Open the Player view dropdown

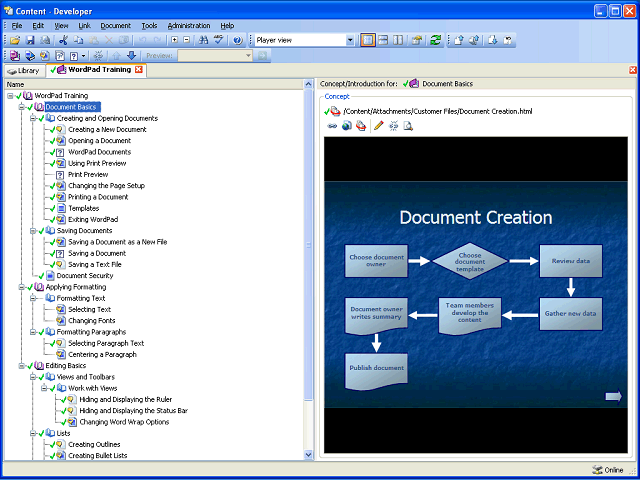click(x=349, y=40)
